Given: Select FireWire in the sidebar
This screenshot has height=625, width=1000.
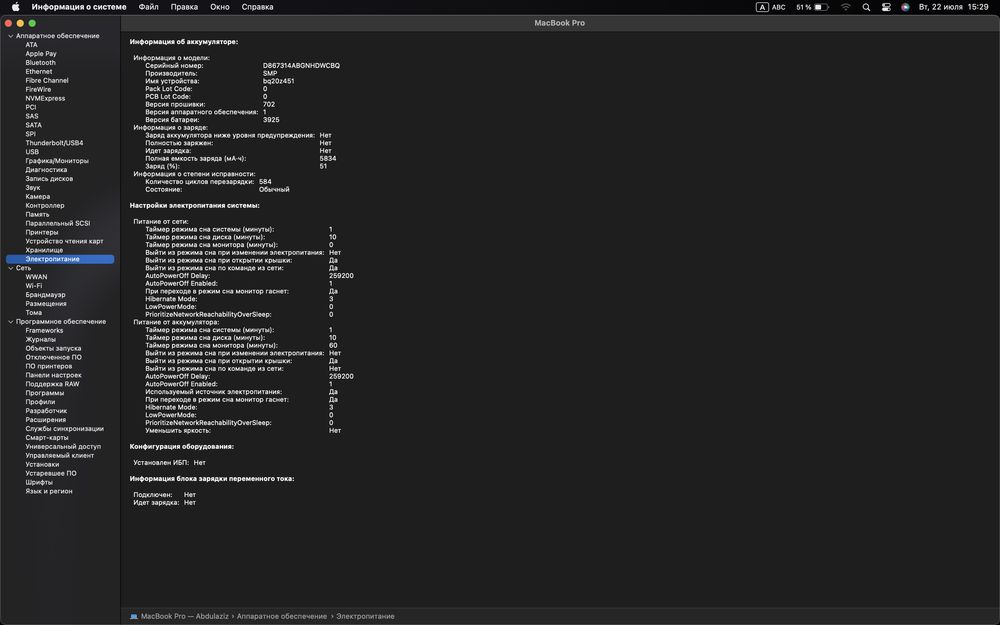Looking at the screenshot, I should (38, 89).
